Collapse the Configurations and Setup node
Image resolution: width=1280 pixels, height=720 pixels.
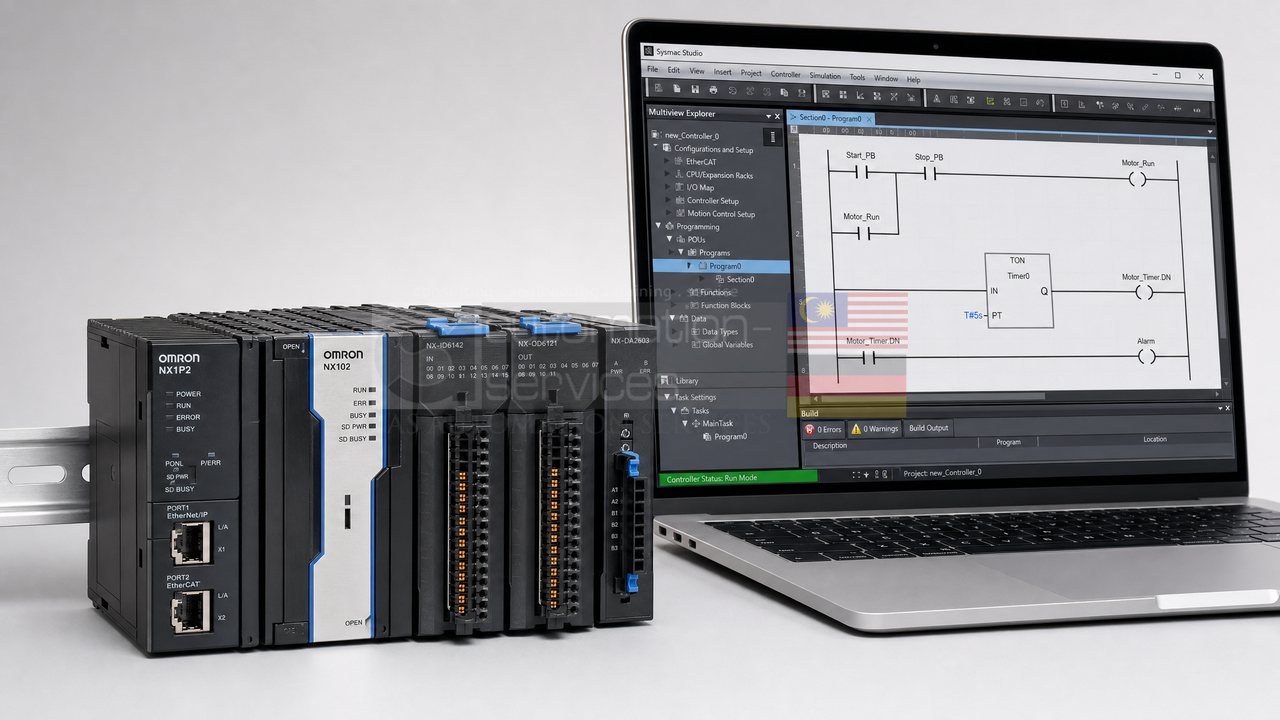tap(657, 148)
